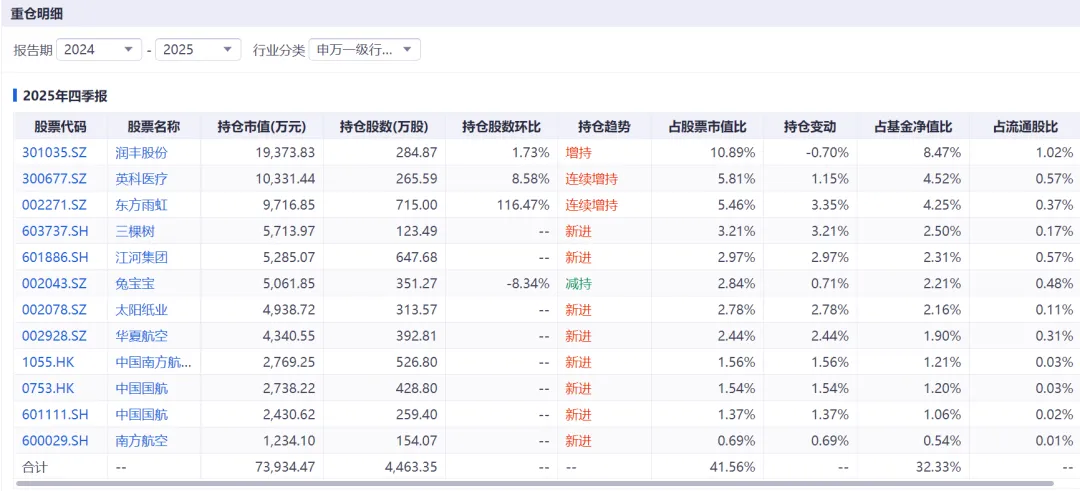Click the horizontal scrollbar under the table
The height and width of the screenshot is (491, 1080).
click(534, 483)
